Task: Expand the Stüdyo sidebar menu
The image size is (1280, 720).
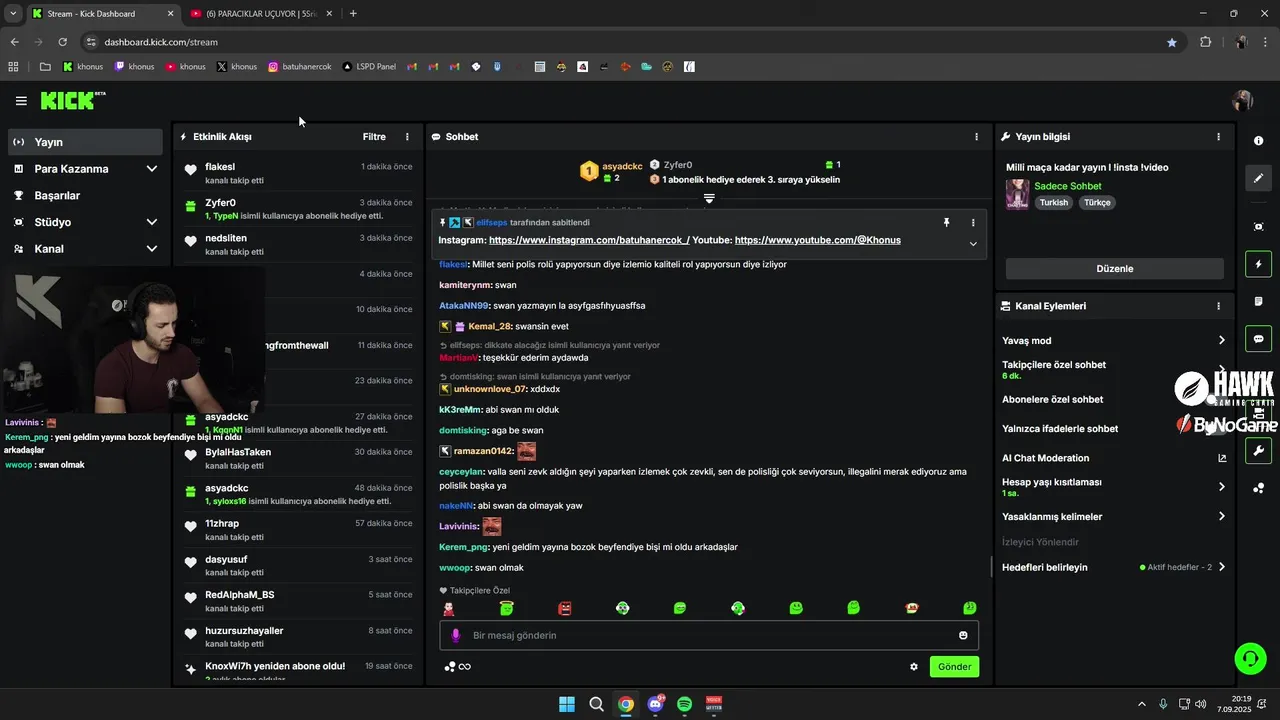Action: coord(85,222)
